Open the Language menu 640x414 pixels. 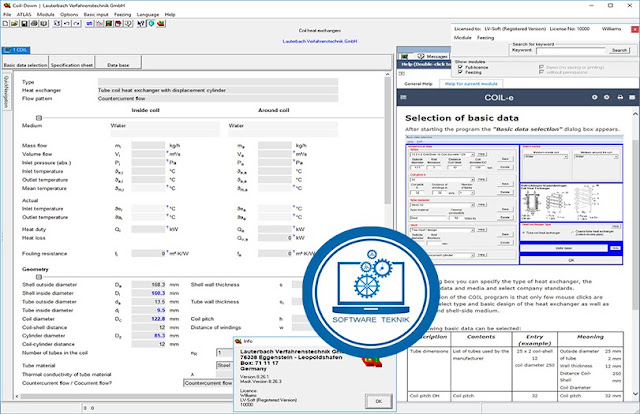click(x=148, y=14)
